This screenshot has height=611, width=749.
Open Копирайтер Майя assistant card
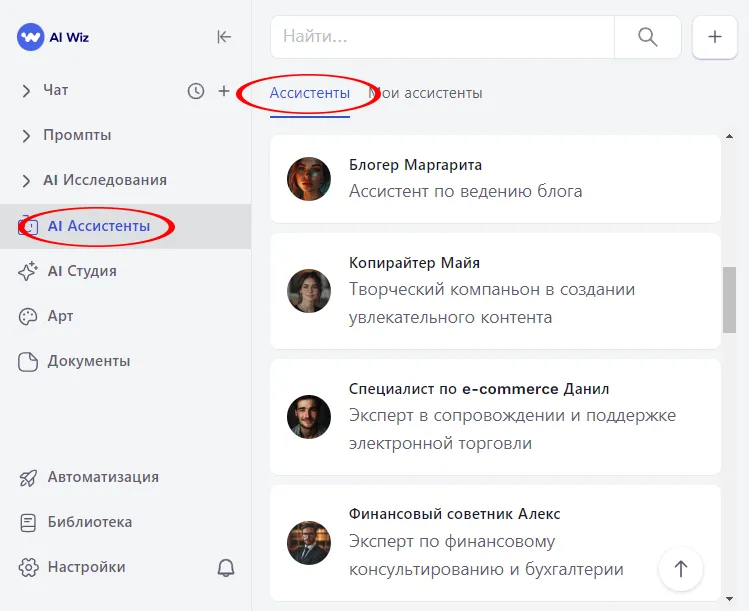pos(495,291)
